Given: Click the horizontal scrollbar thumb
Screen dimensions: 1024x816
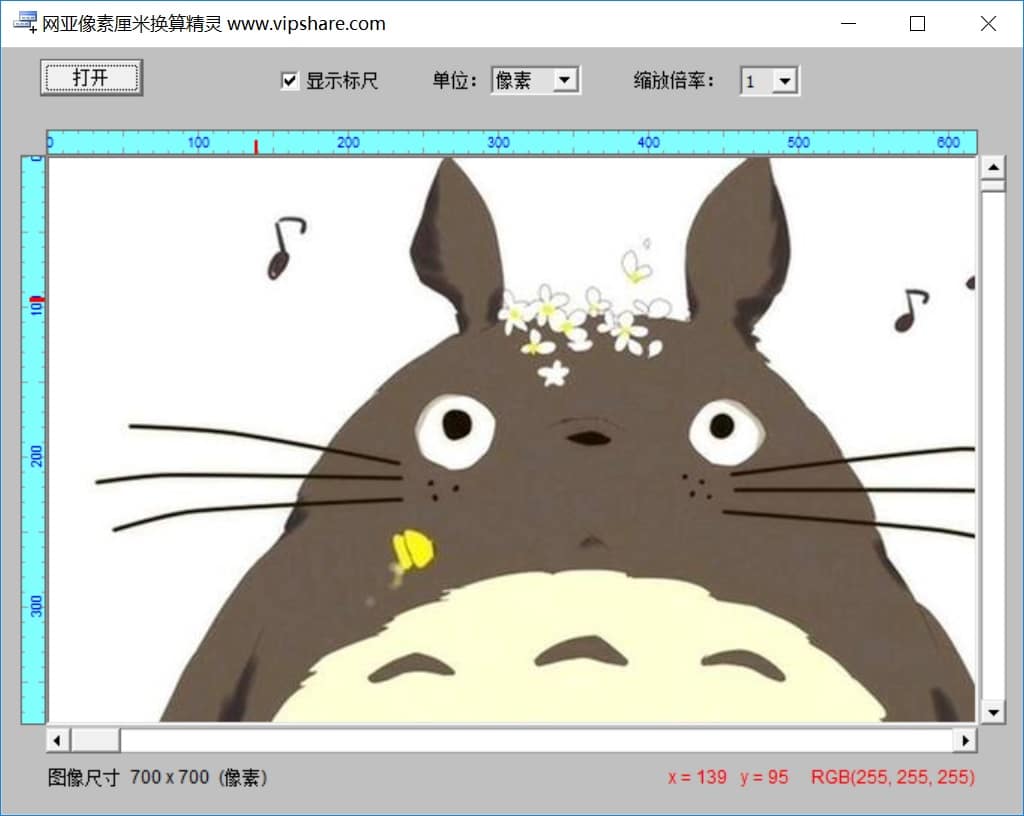Looking at the screenshot, I should [95, 740].
